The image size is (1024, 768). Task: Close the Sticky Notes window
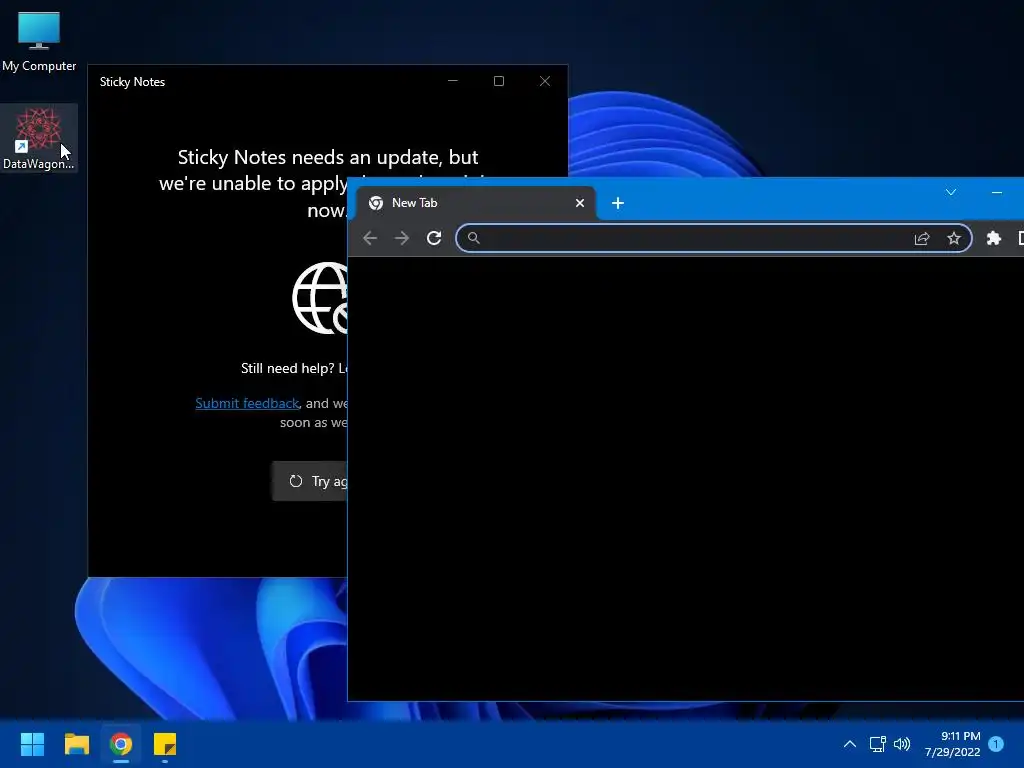pos(545,81)
